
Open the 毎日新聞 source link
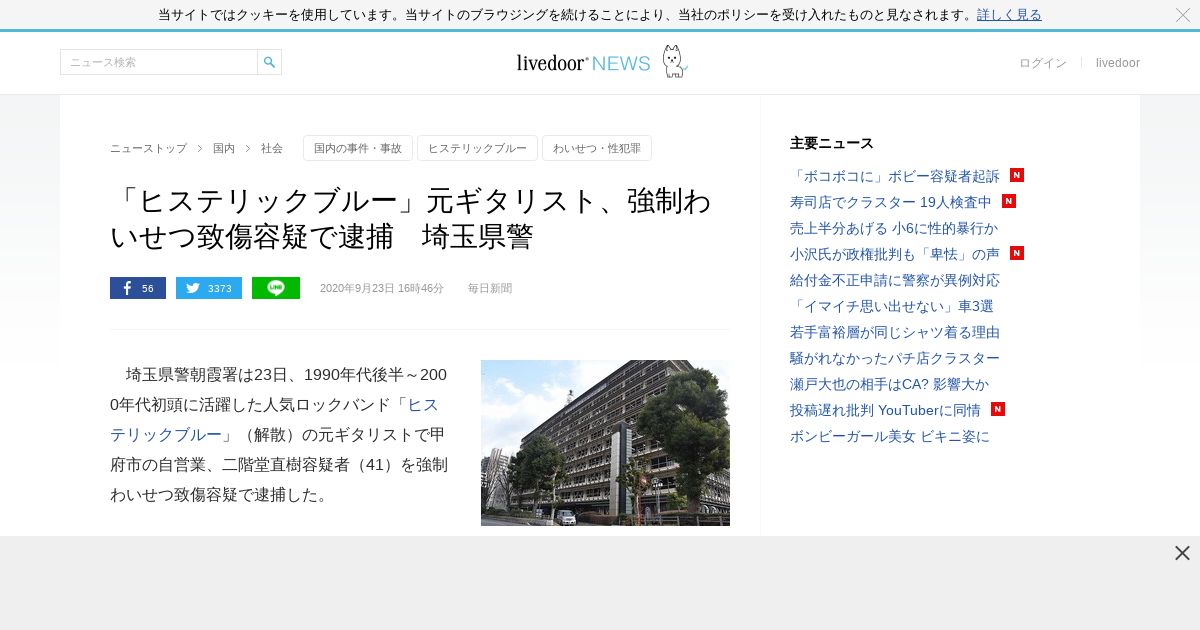point(490,288)
